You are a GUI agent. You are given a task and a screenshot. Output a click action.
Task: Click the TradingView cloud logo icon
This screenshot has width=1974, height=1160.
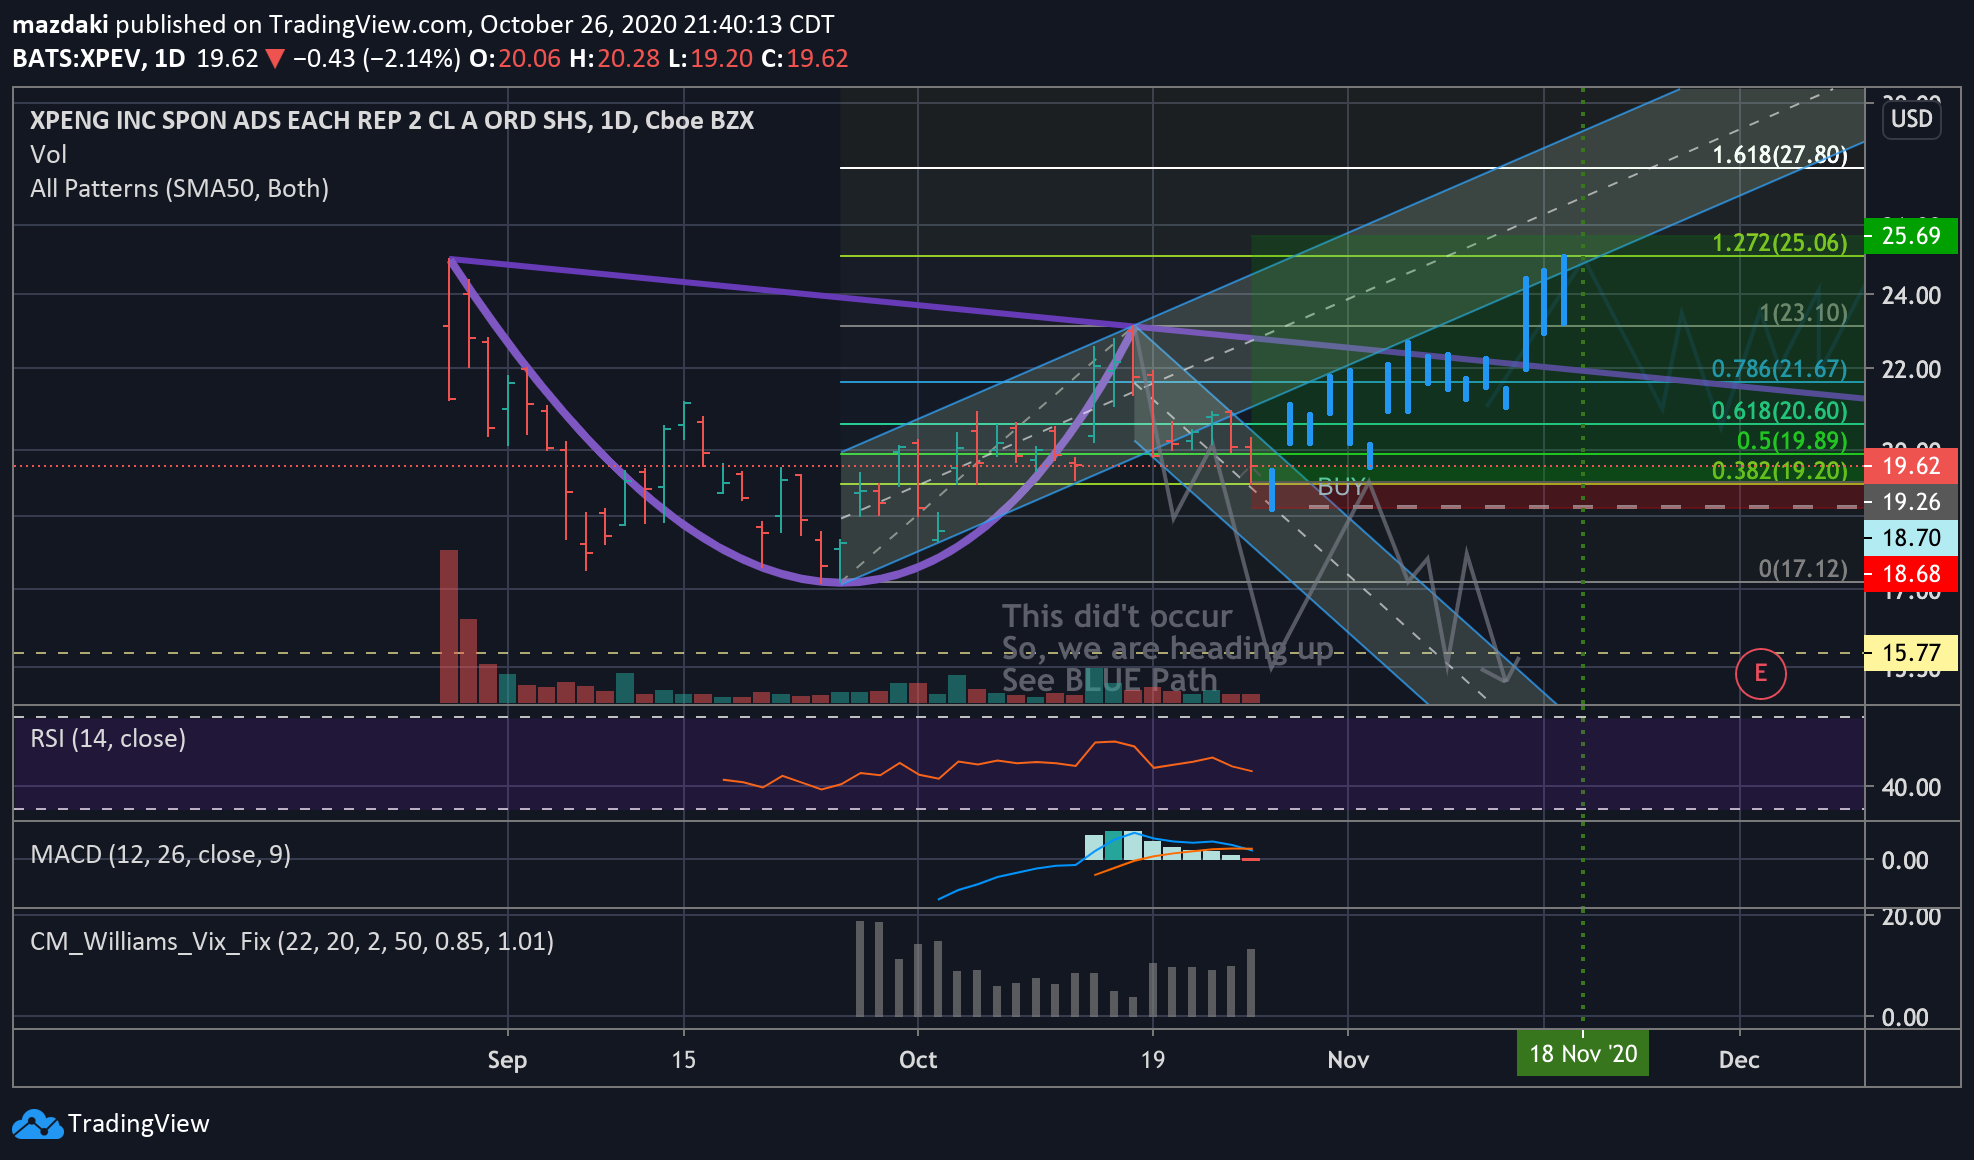click(x=38, y=1124)
